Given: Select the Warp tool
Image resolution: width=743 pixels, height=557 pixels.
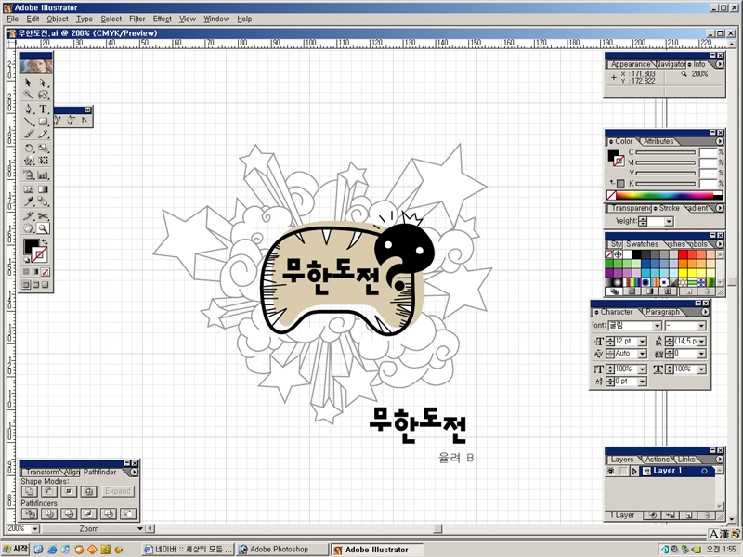Looking at the screenshot, I should (28, 160).
